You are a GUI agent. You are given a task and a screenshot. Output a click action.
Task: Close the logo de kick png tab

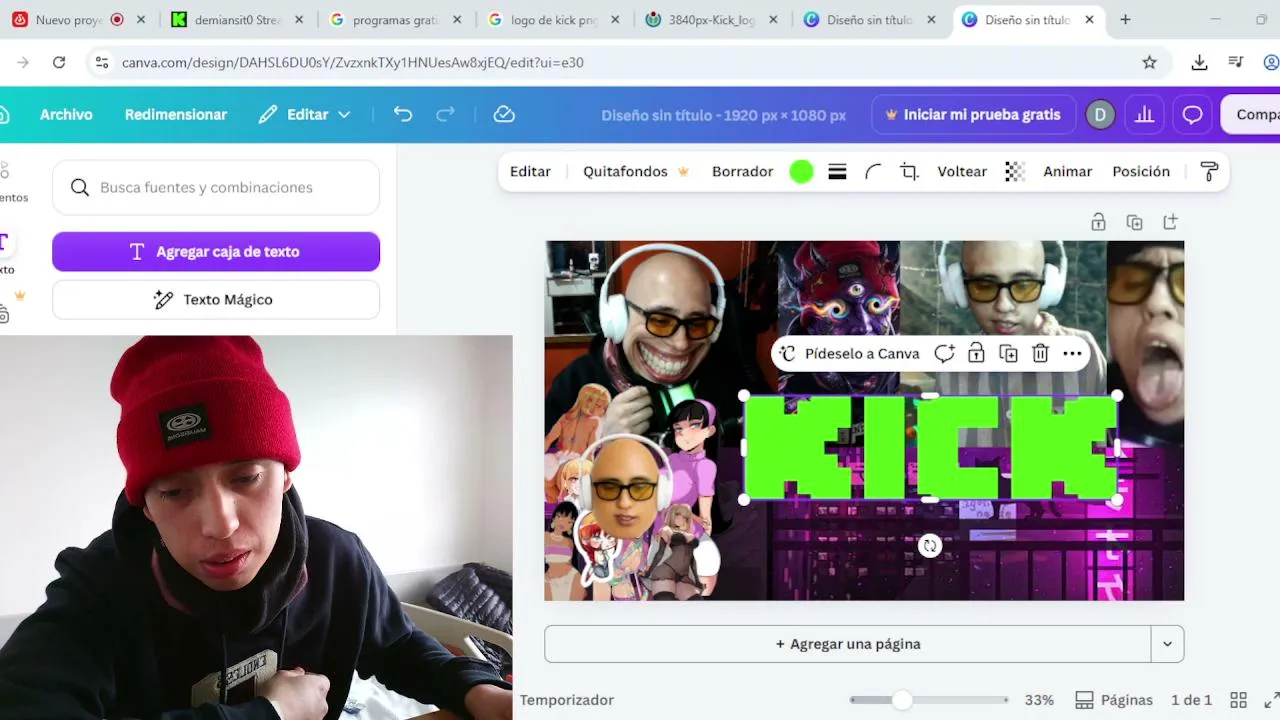[615, 19]
